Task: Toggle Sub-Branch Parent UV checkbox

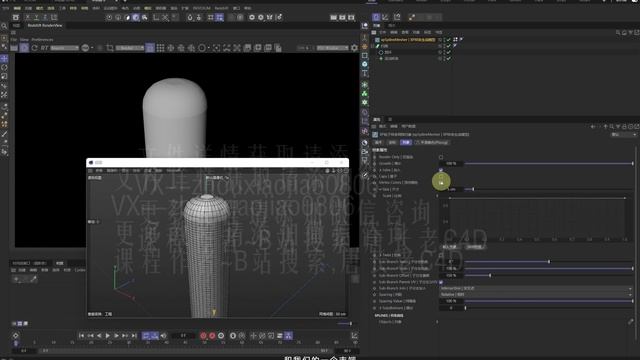Action: (441, 282)
